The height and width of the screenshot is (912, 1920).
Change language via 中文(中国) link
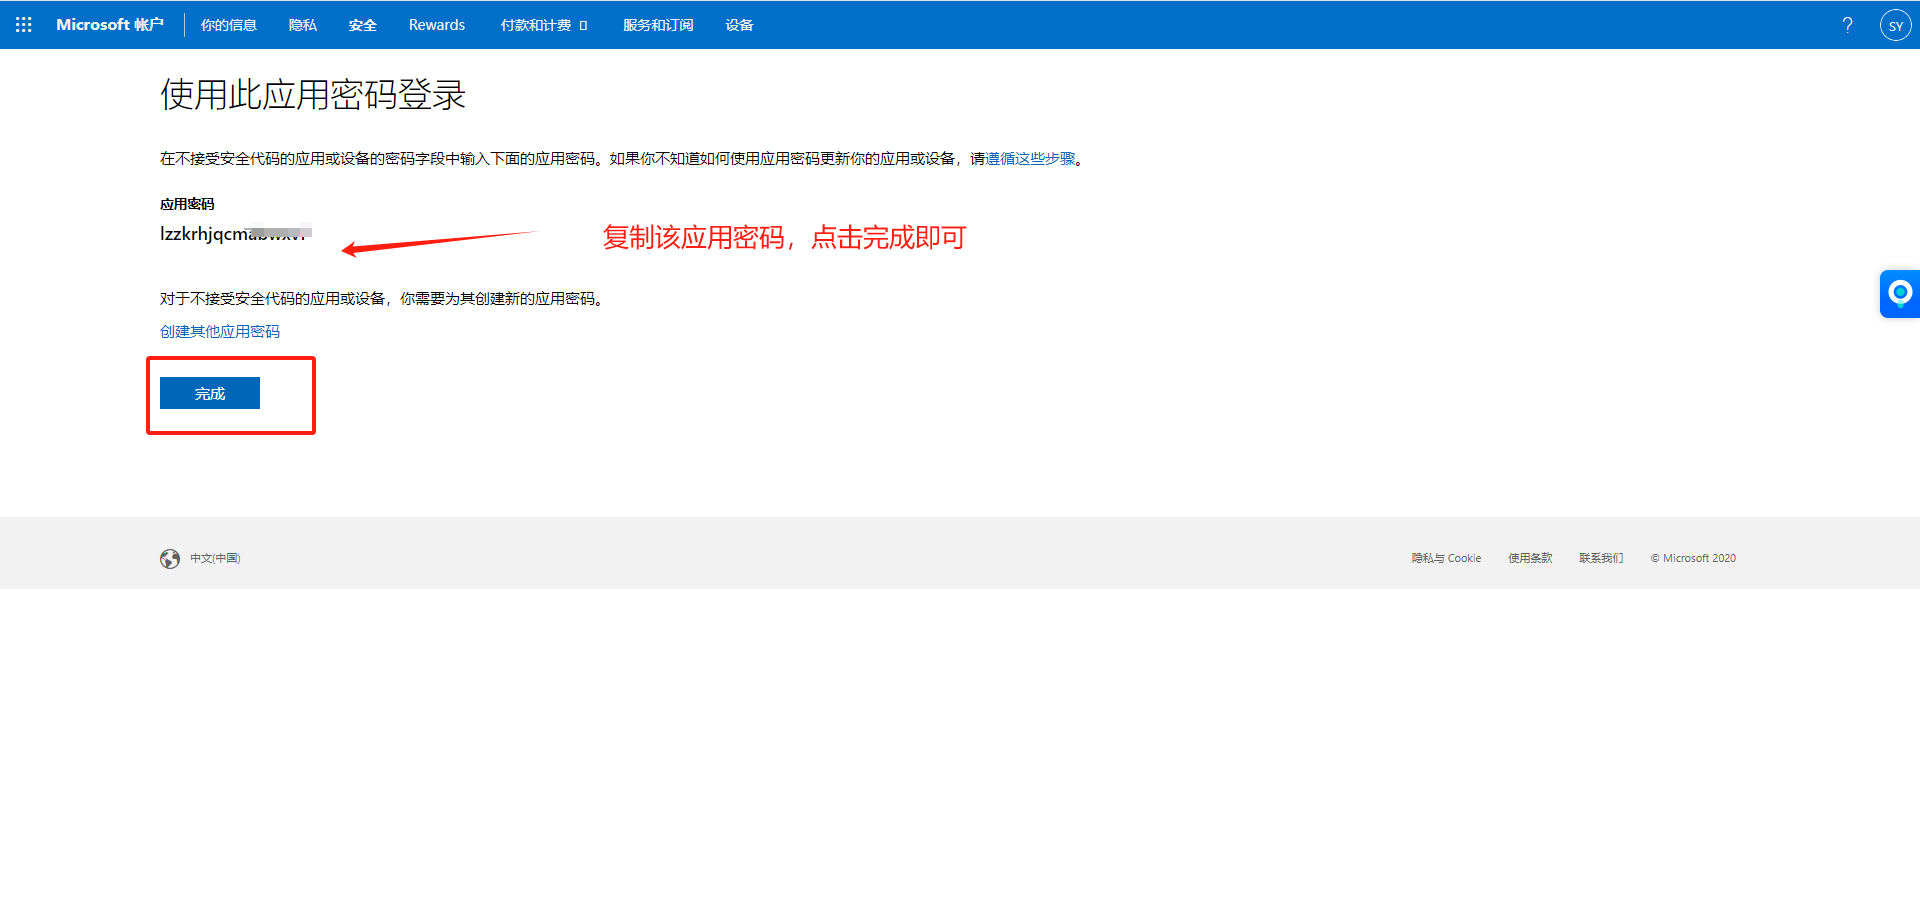(216, 559)
